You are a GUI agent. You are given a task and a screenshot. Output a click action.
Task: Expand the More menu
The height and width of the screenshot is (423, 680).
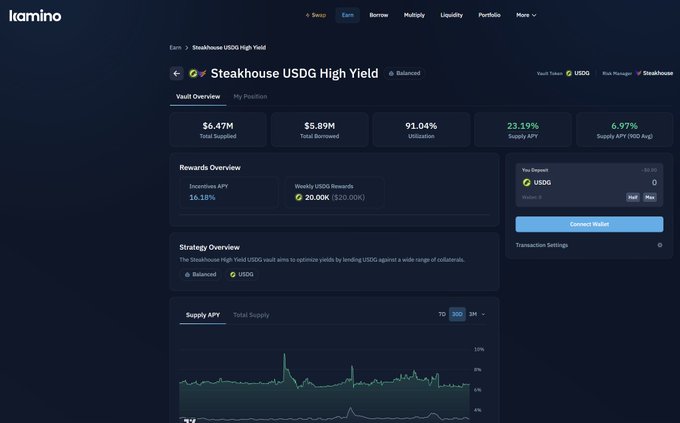(526, 15)
